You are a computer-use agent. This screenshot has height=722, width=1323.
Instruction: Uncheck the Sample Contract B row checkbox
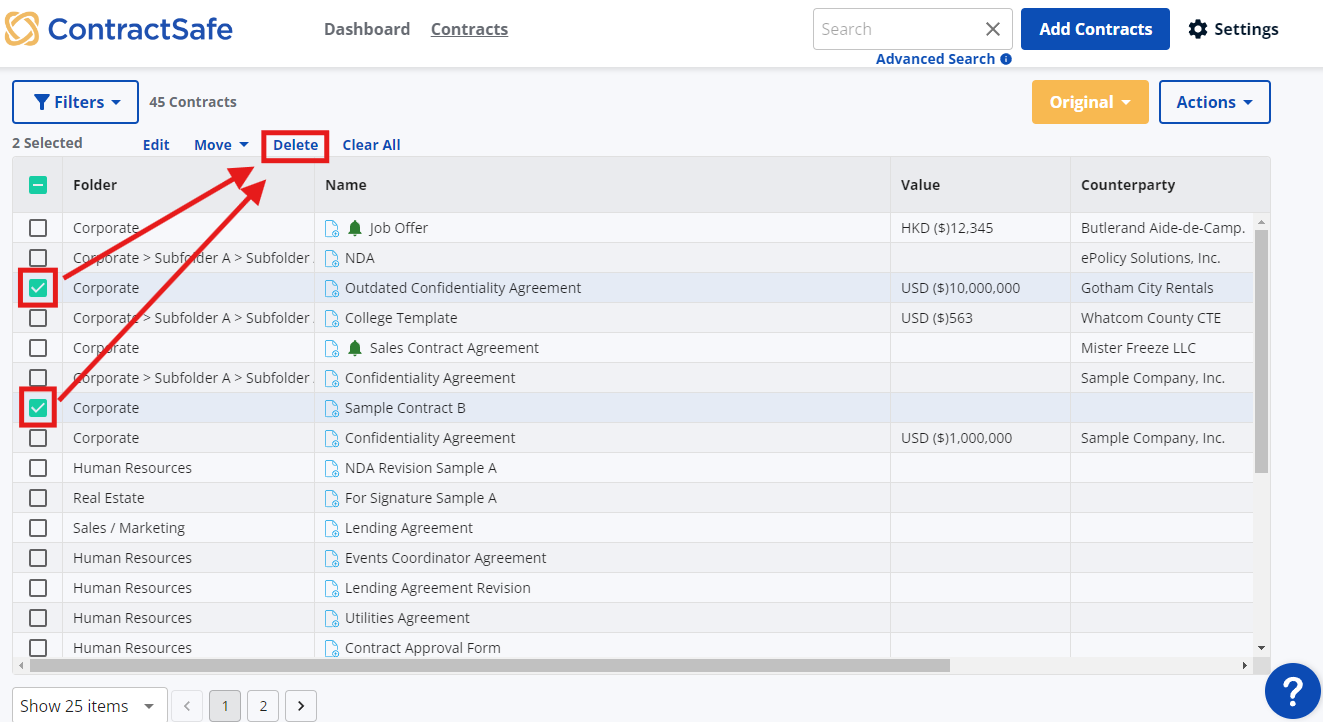38,408
